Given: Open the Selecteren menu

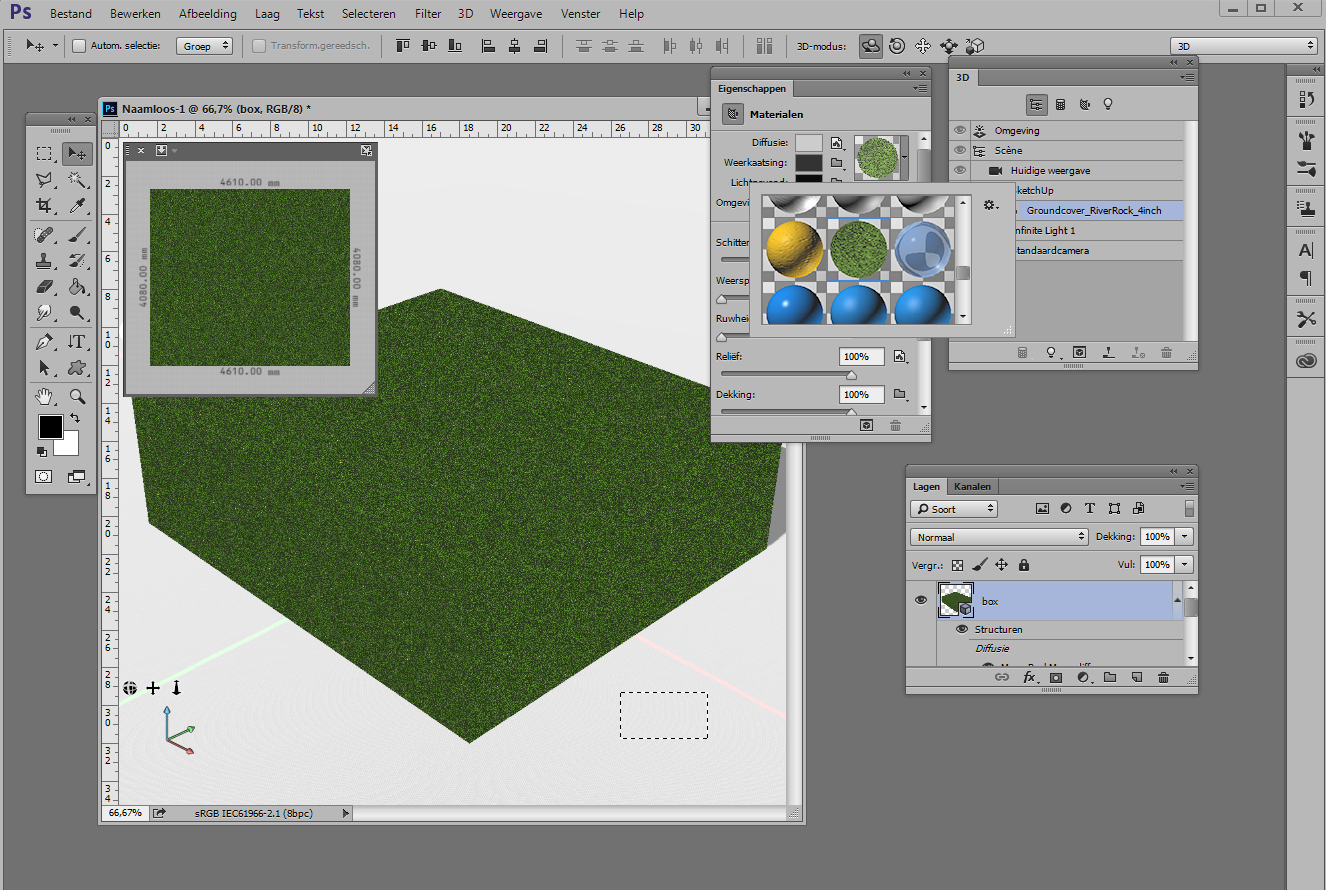Looking at the screenshot, I should pos(368,14).
